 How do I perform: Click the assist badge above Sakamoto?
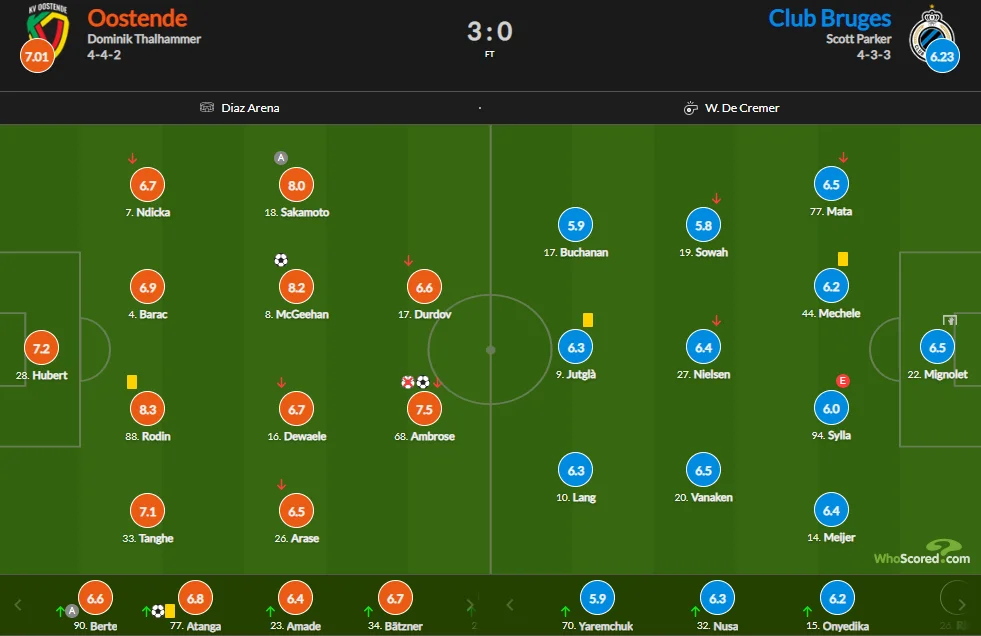(x=281, y=157)
